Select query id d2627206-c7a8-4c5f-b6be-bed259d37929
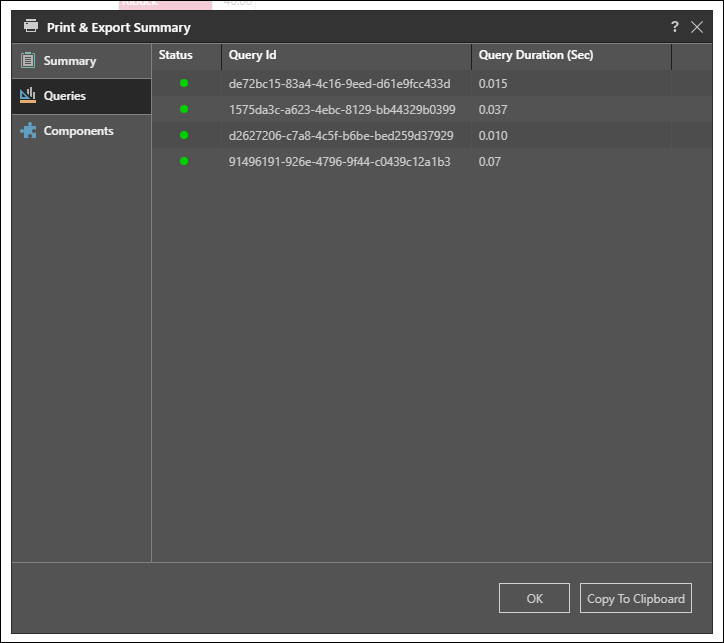 (341, 136)
